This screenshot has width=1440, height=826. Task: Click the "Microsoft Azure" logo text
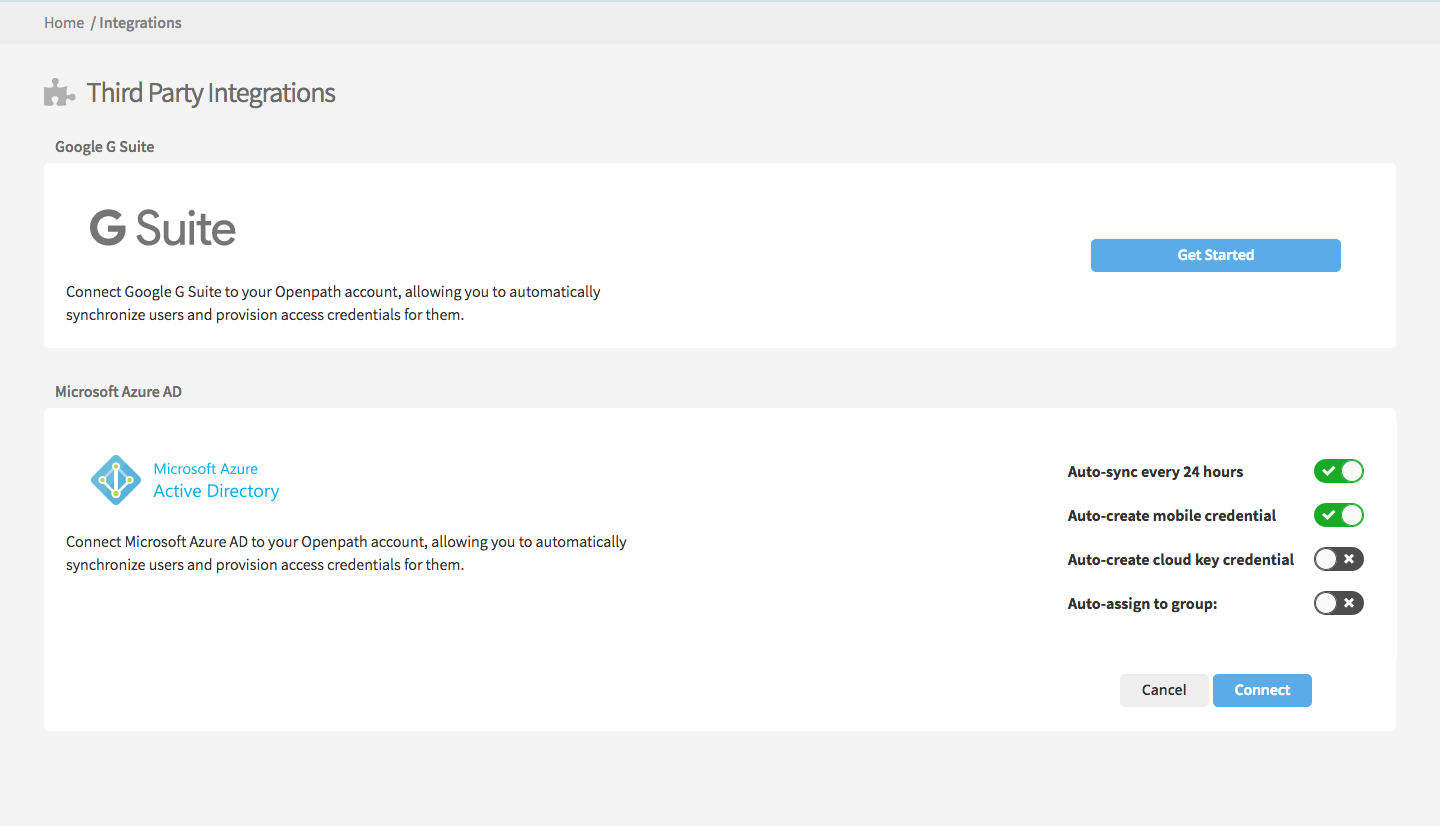tap(205, 468)
